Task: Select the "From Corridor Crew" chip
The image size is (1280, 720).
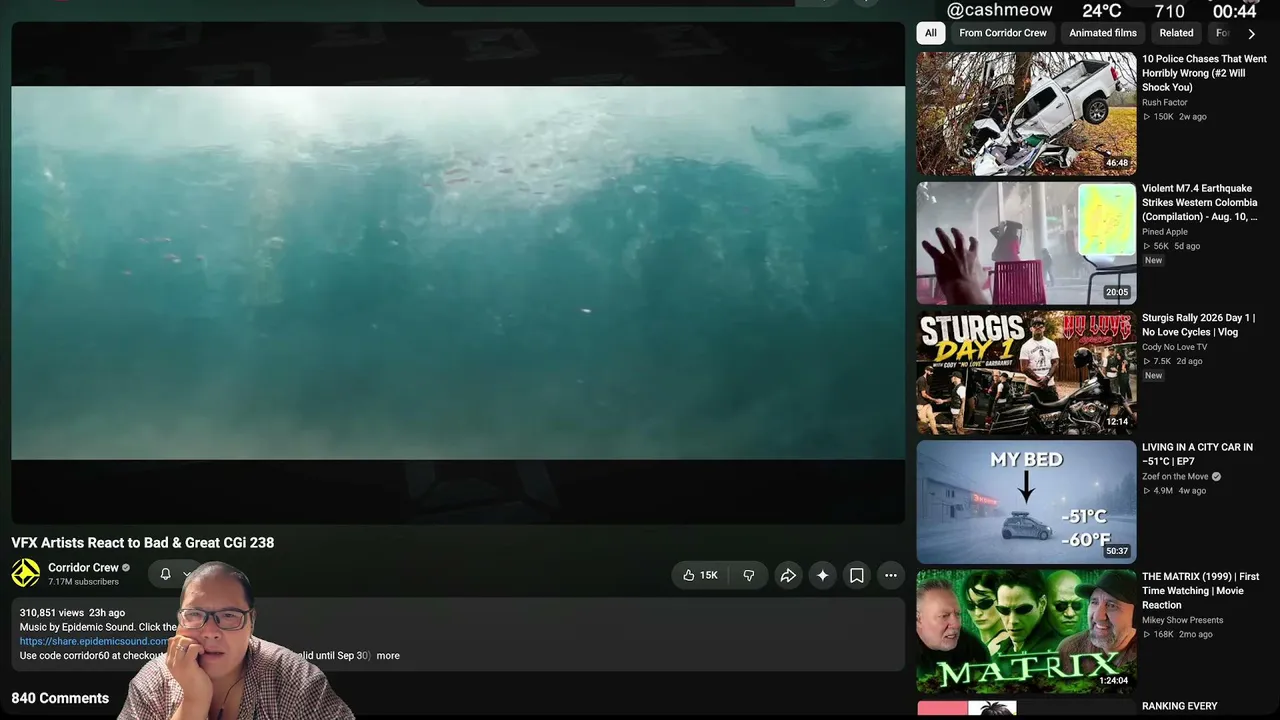Action: click(x=1003, y=33)
